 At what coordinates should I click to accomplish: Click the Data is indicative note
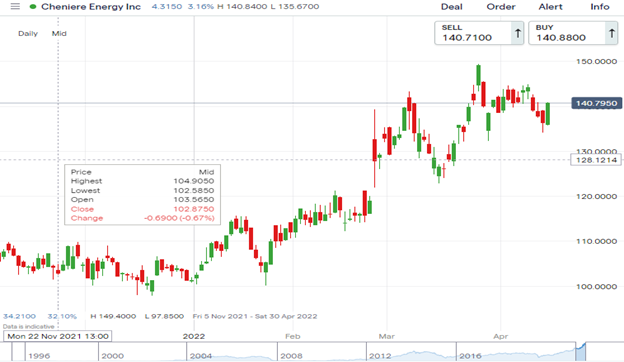28,327
